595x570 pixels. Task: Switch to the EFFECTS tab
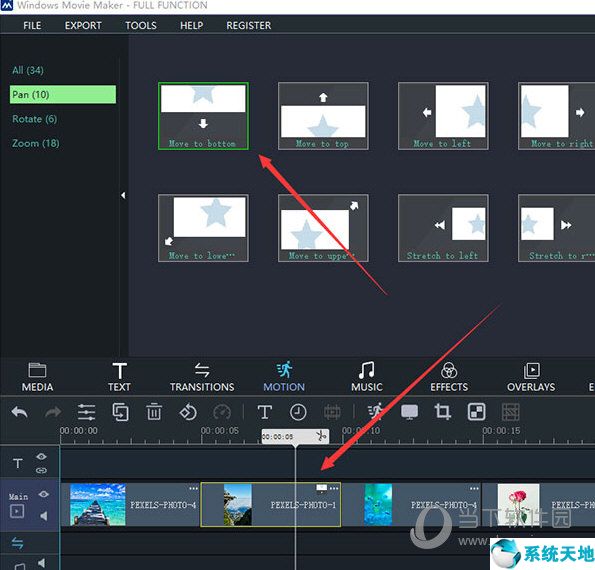coord(449,377)
